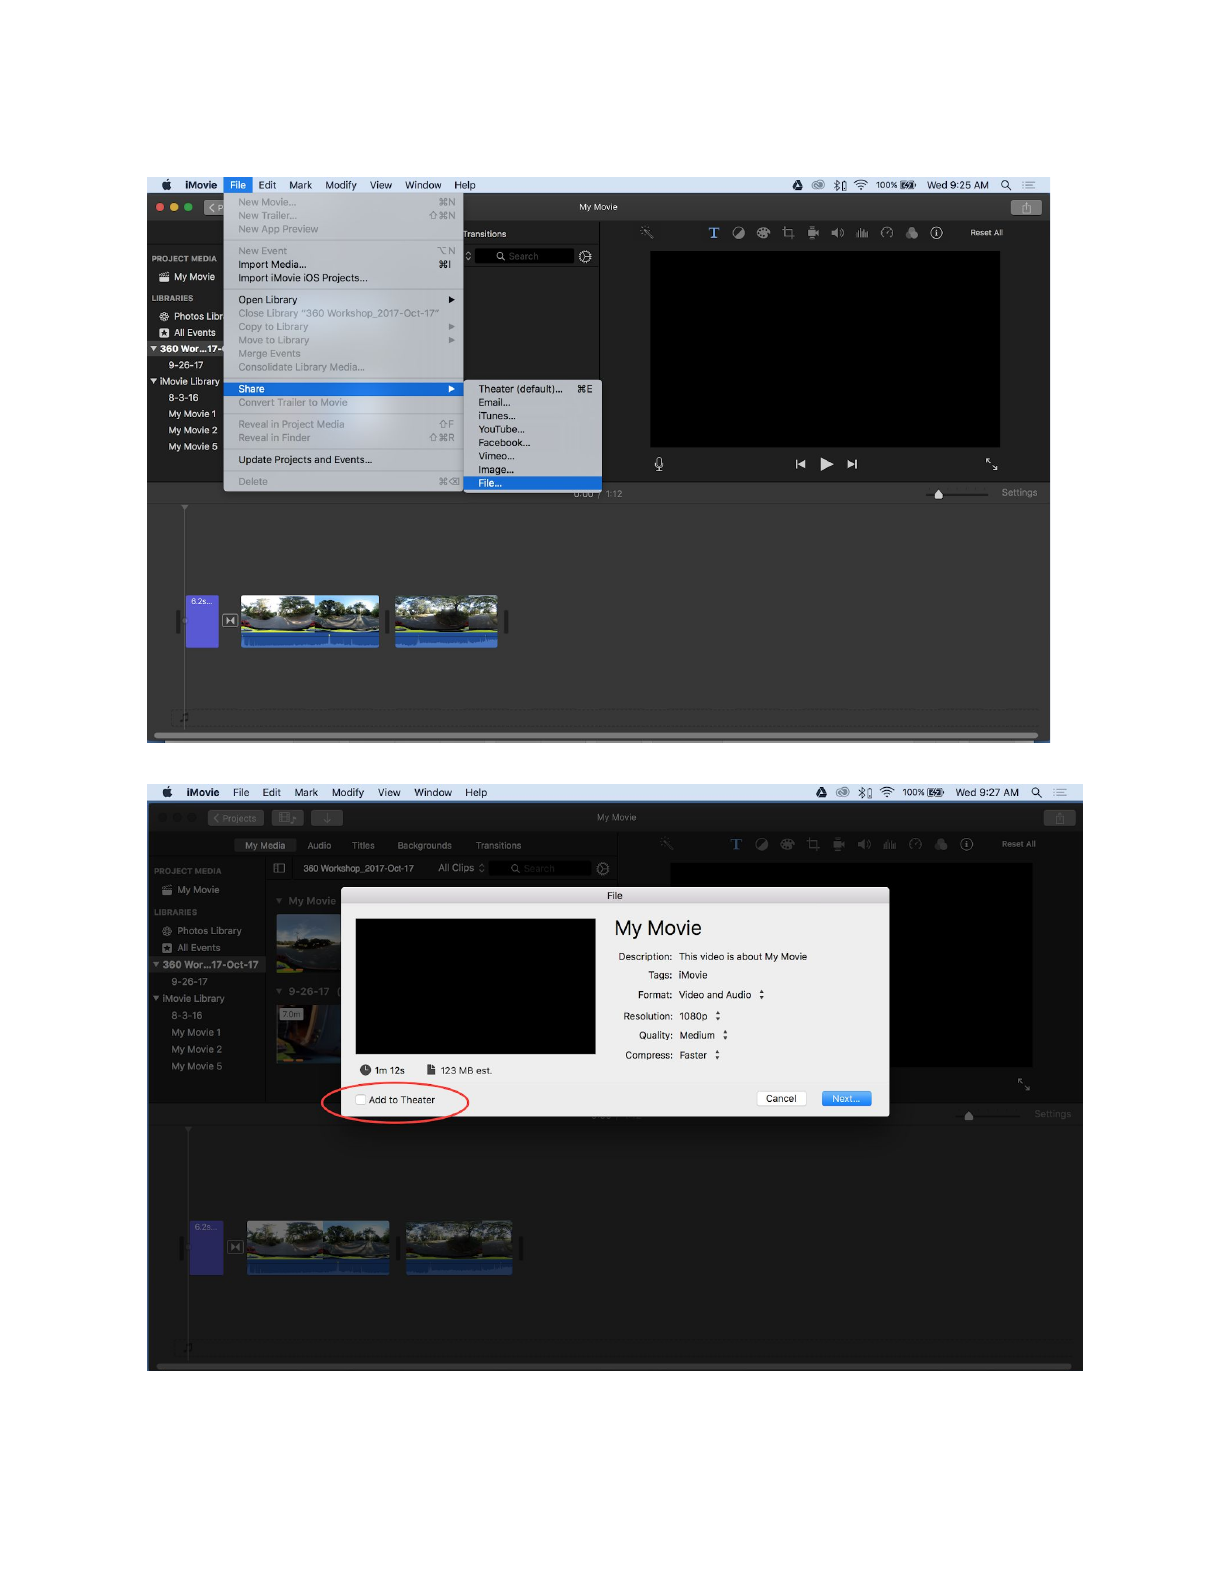
Task: Play the movie in the 9:25 AM viewer
Action: point(826,464)
